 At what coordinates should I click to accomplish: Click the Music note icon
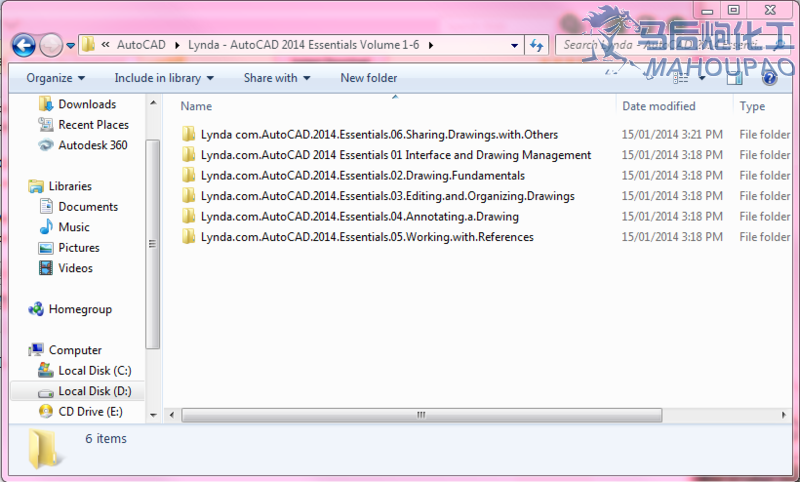(x=46, y=227)
